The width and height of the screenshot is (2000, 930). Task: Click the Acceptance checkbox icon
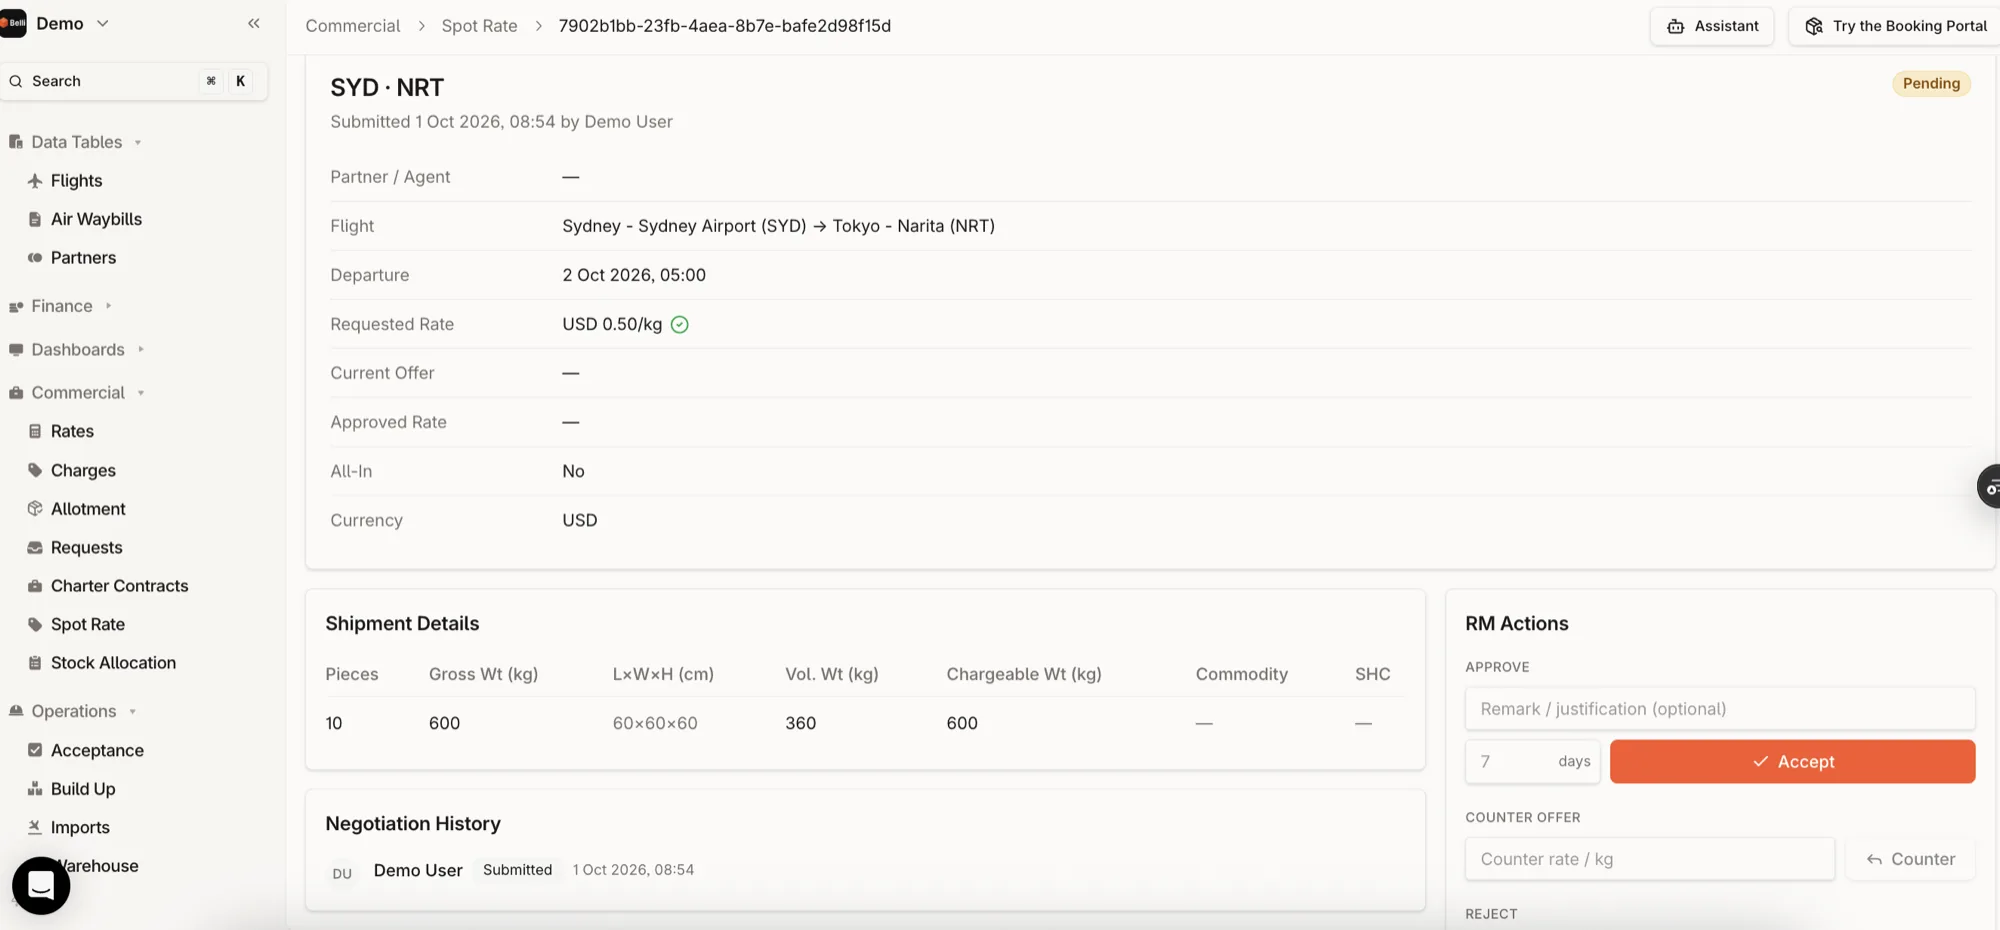click(x=35, y=750)
